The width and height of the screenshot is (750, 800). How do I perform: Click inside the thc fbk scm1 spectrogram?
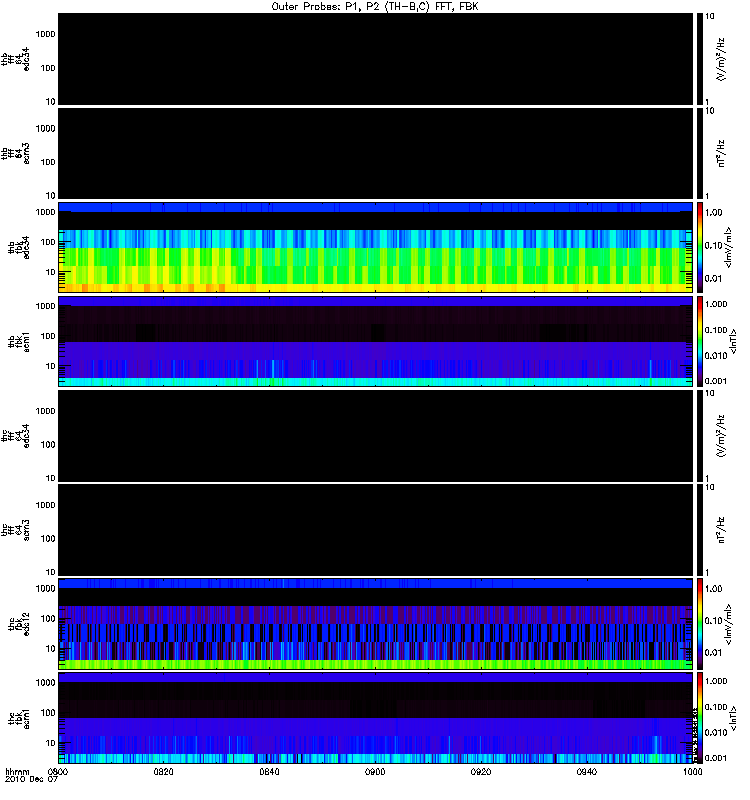(x=375, y=718)
